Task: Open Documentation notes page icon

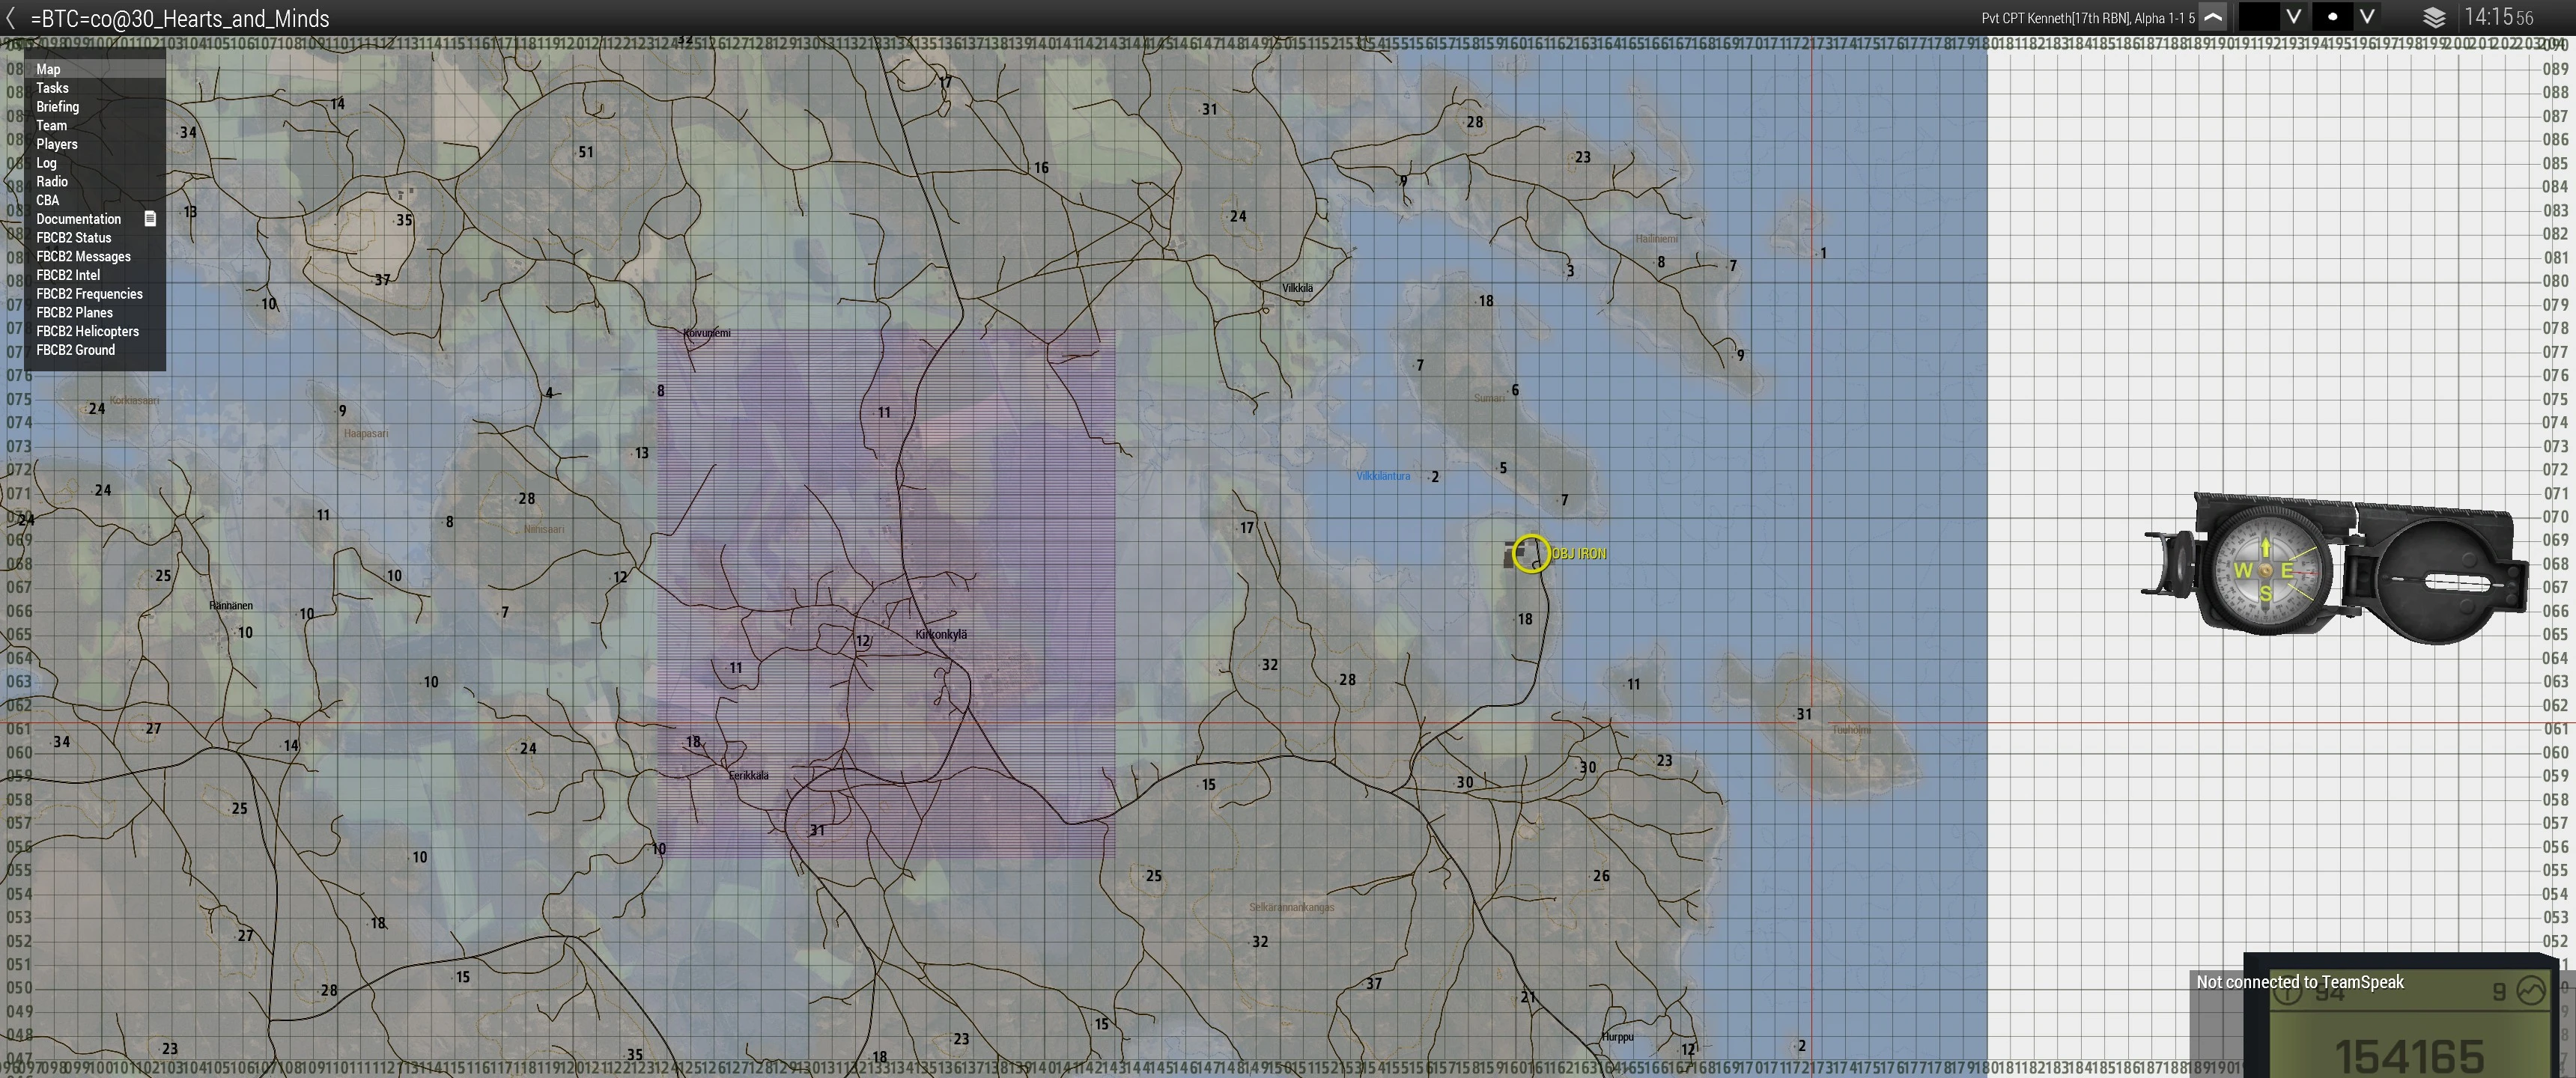Action: pyautogui.click(x=150, y=218)
